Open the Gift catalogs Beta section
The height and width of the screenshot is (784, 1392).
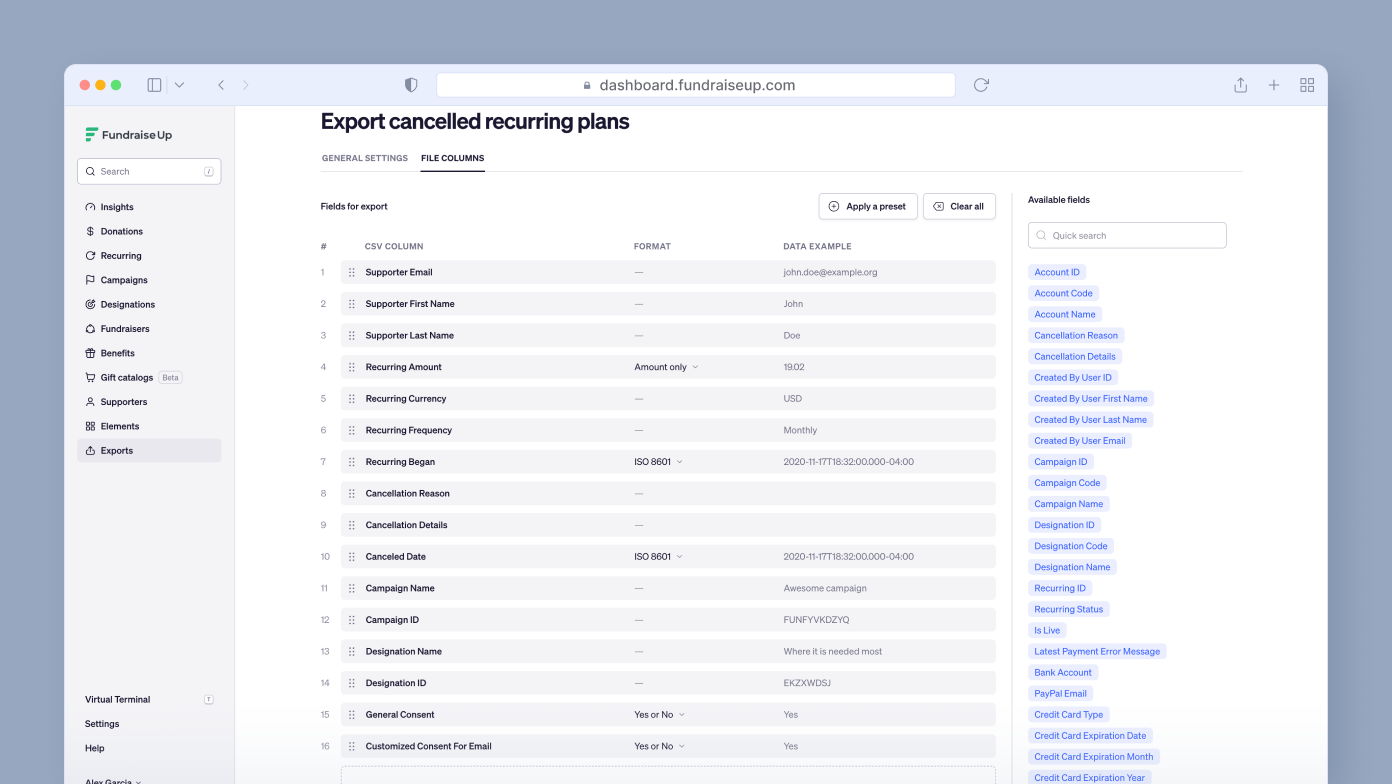[x=124, y=377]
